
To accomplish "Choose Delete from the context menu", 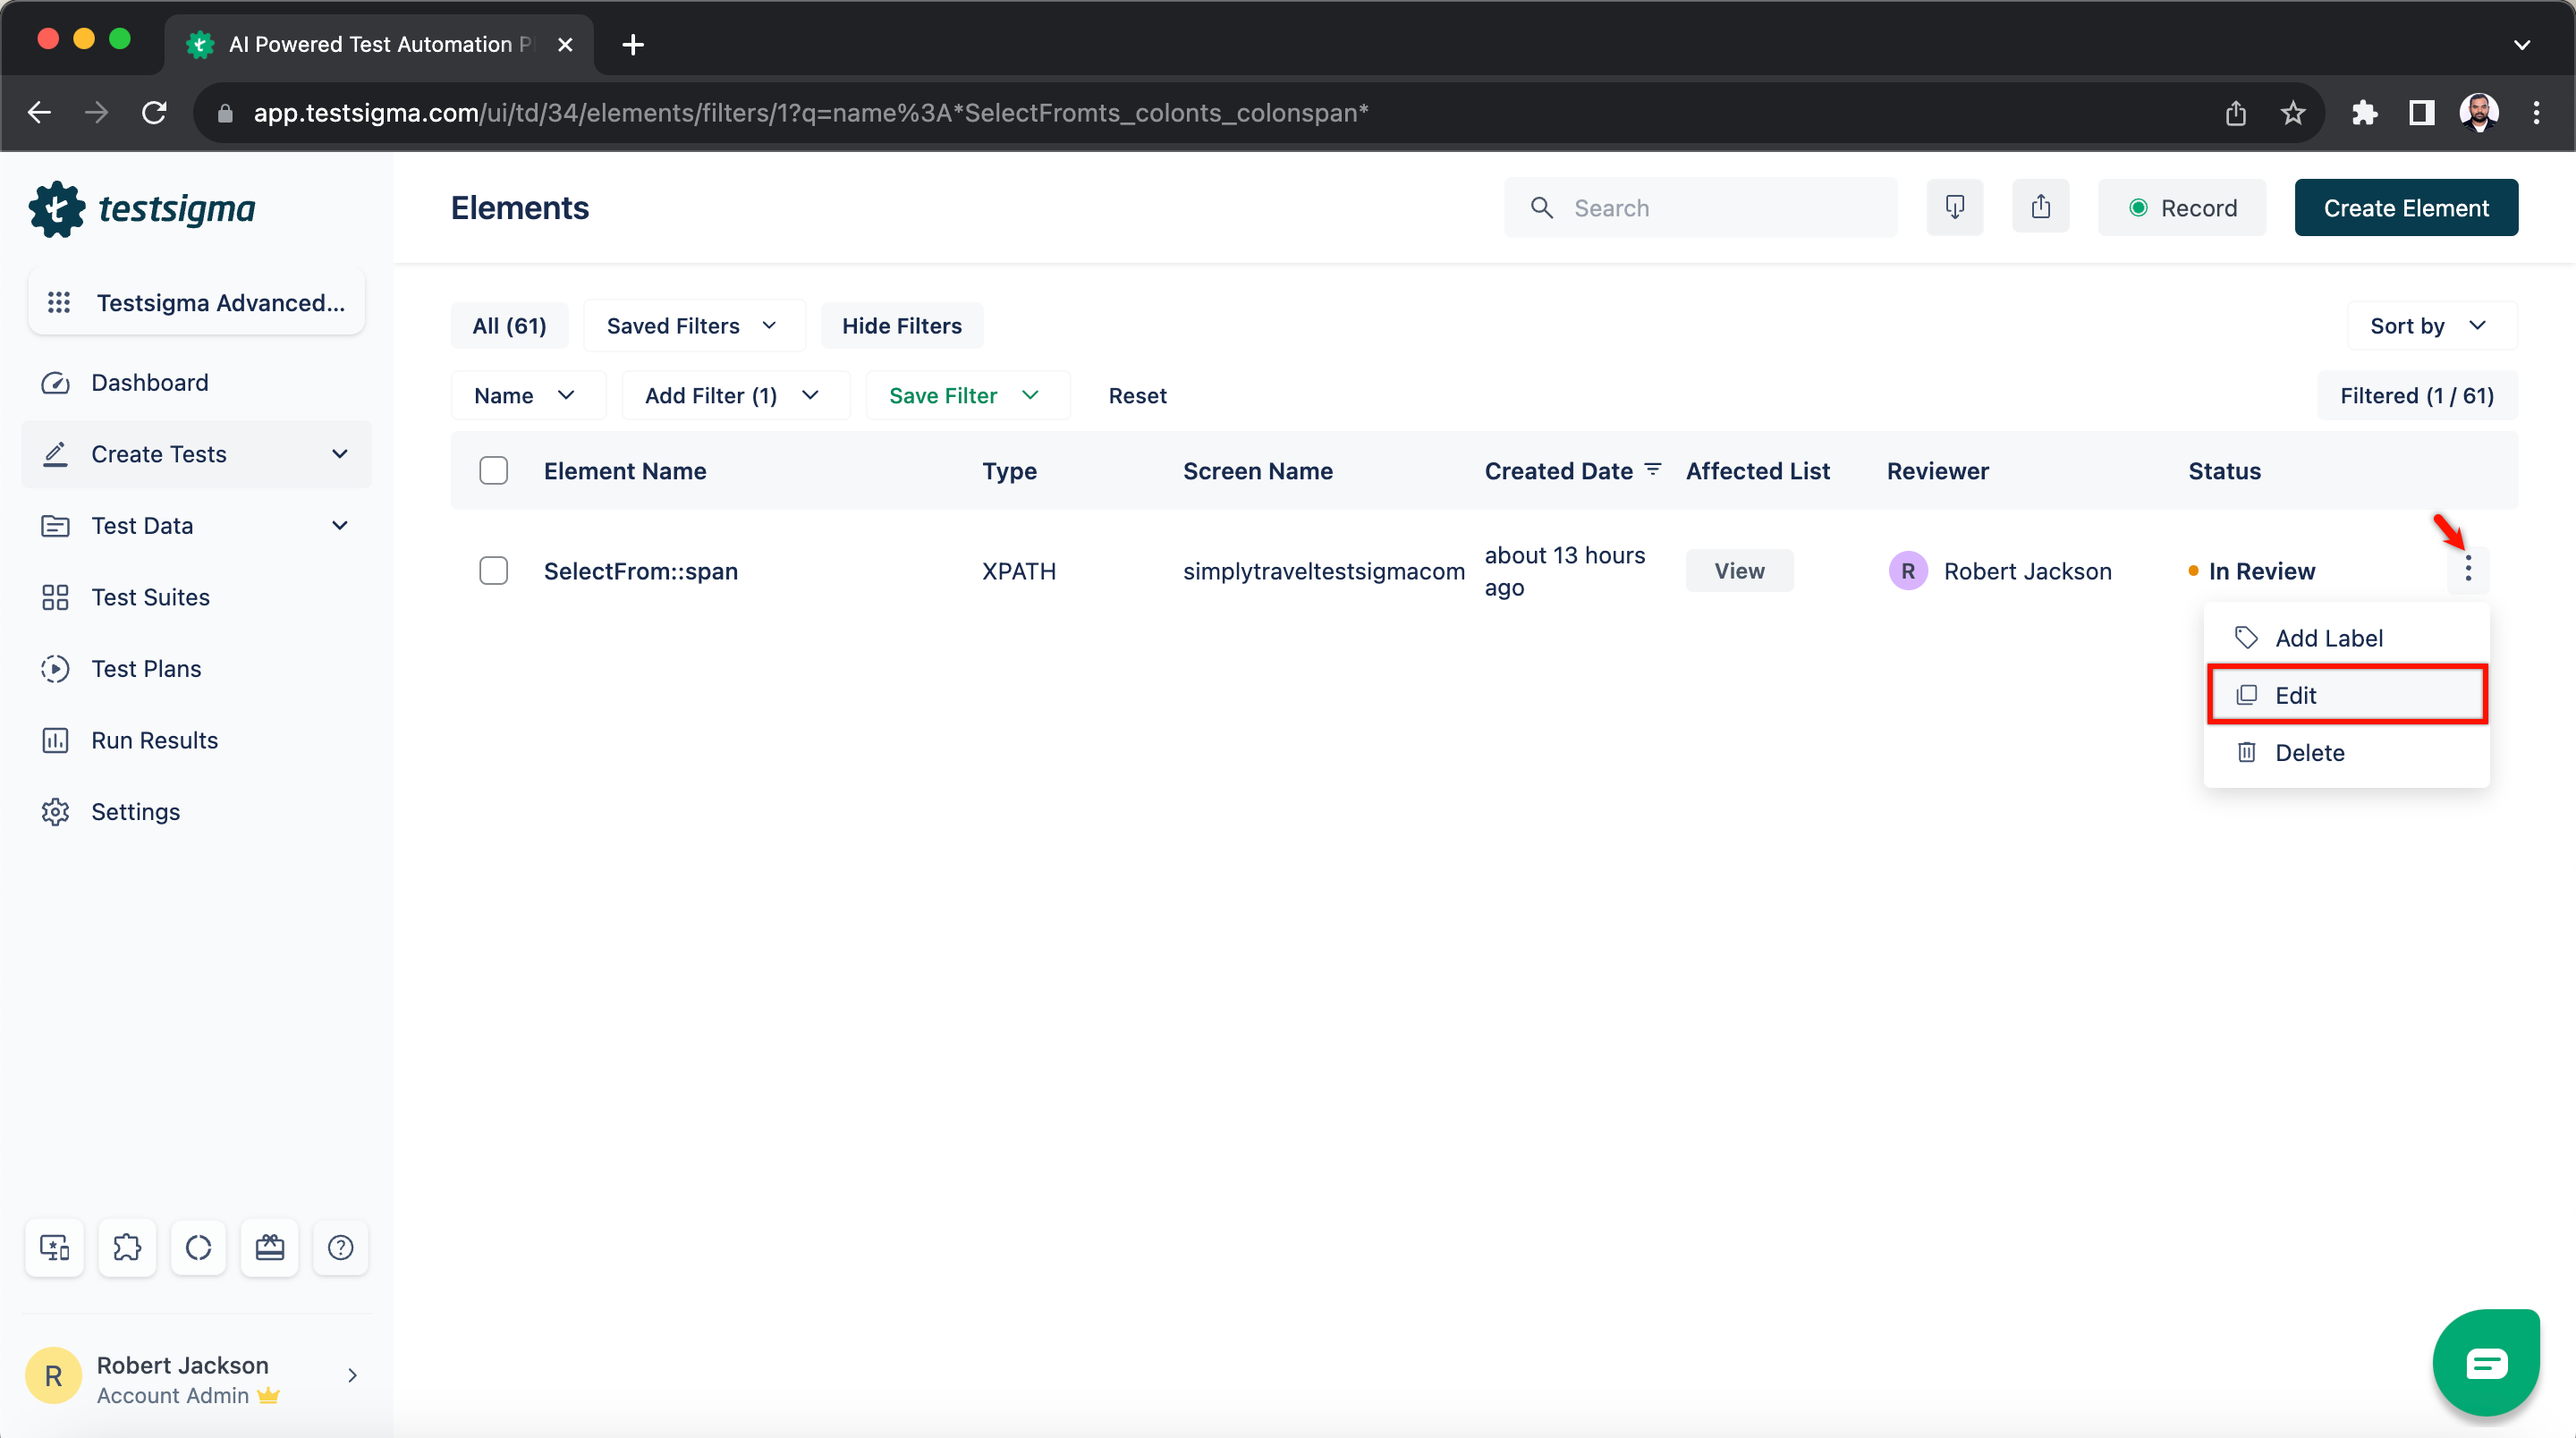I will [x=2346, y=752].
